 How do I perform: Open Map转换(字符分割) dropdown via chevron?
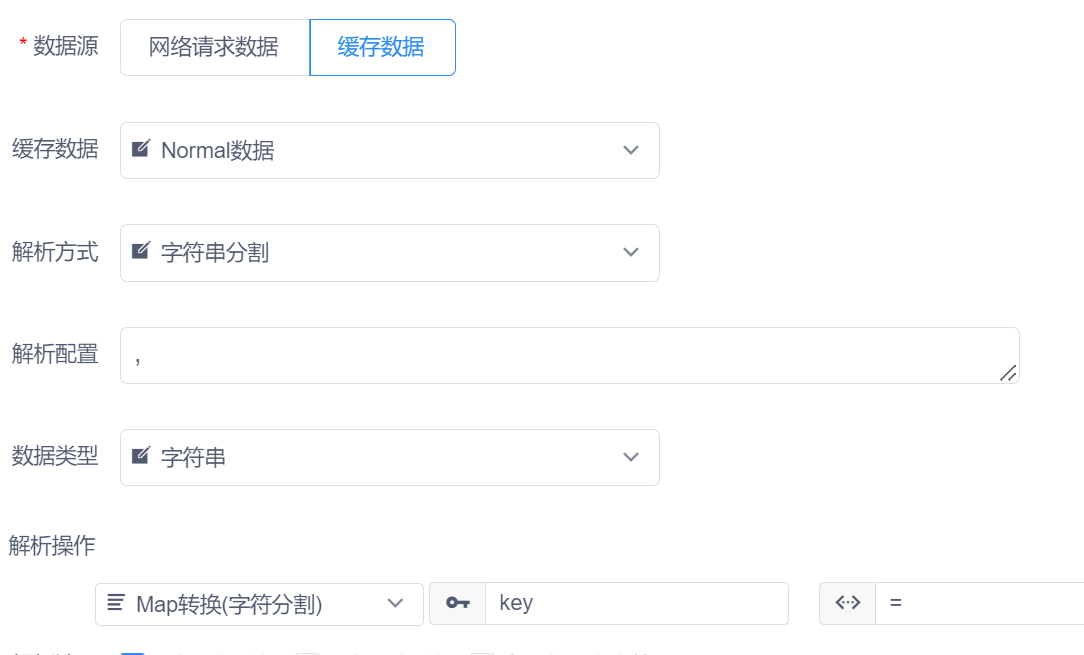(396, 603)
